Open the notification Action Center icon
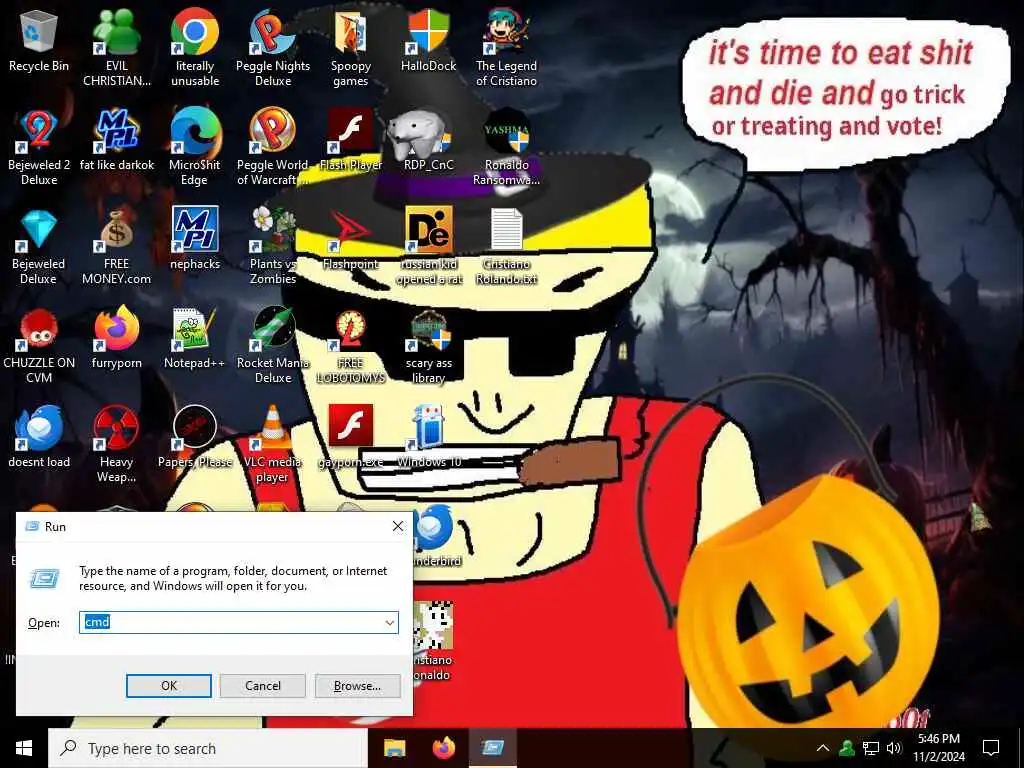 (x=991, y=748)
